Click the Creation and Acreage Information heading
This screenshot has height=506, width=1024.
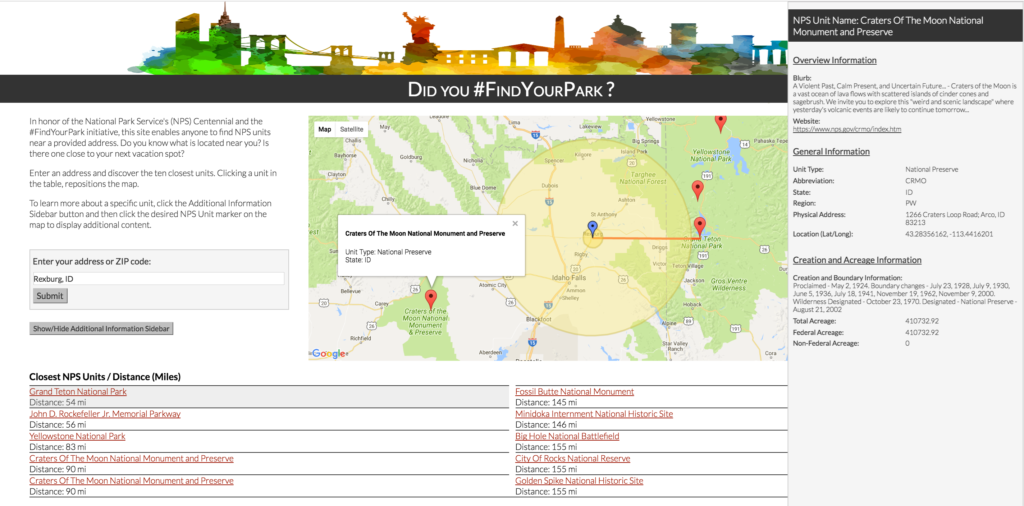coord(857,260)
